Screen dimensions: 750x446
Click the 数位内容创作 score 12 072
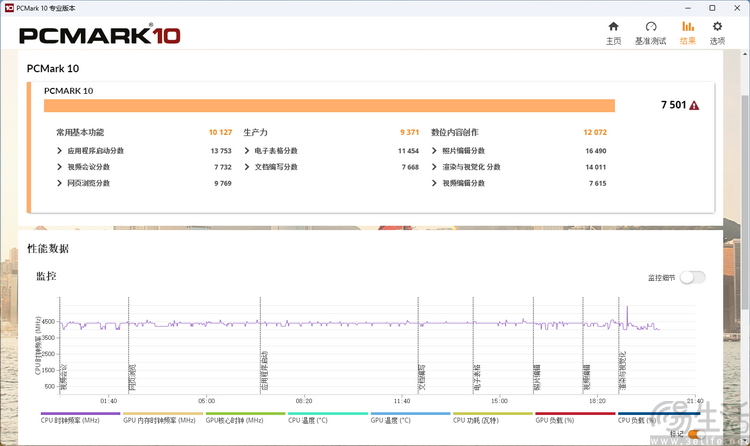coord(595,132)
